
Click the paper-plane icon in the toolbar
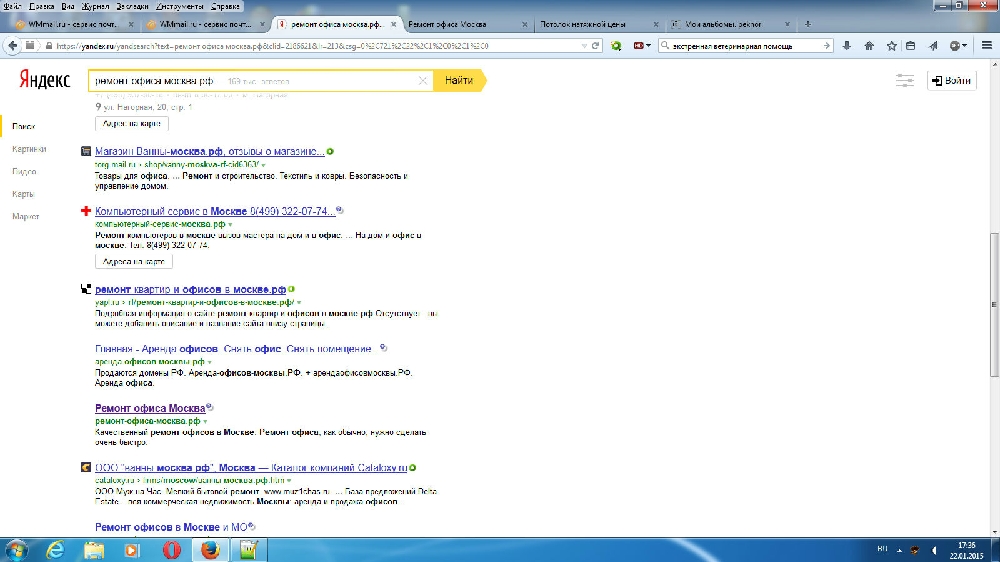coord(933,46)
